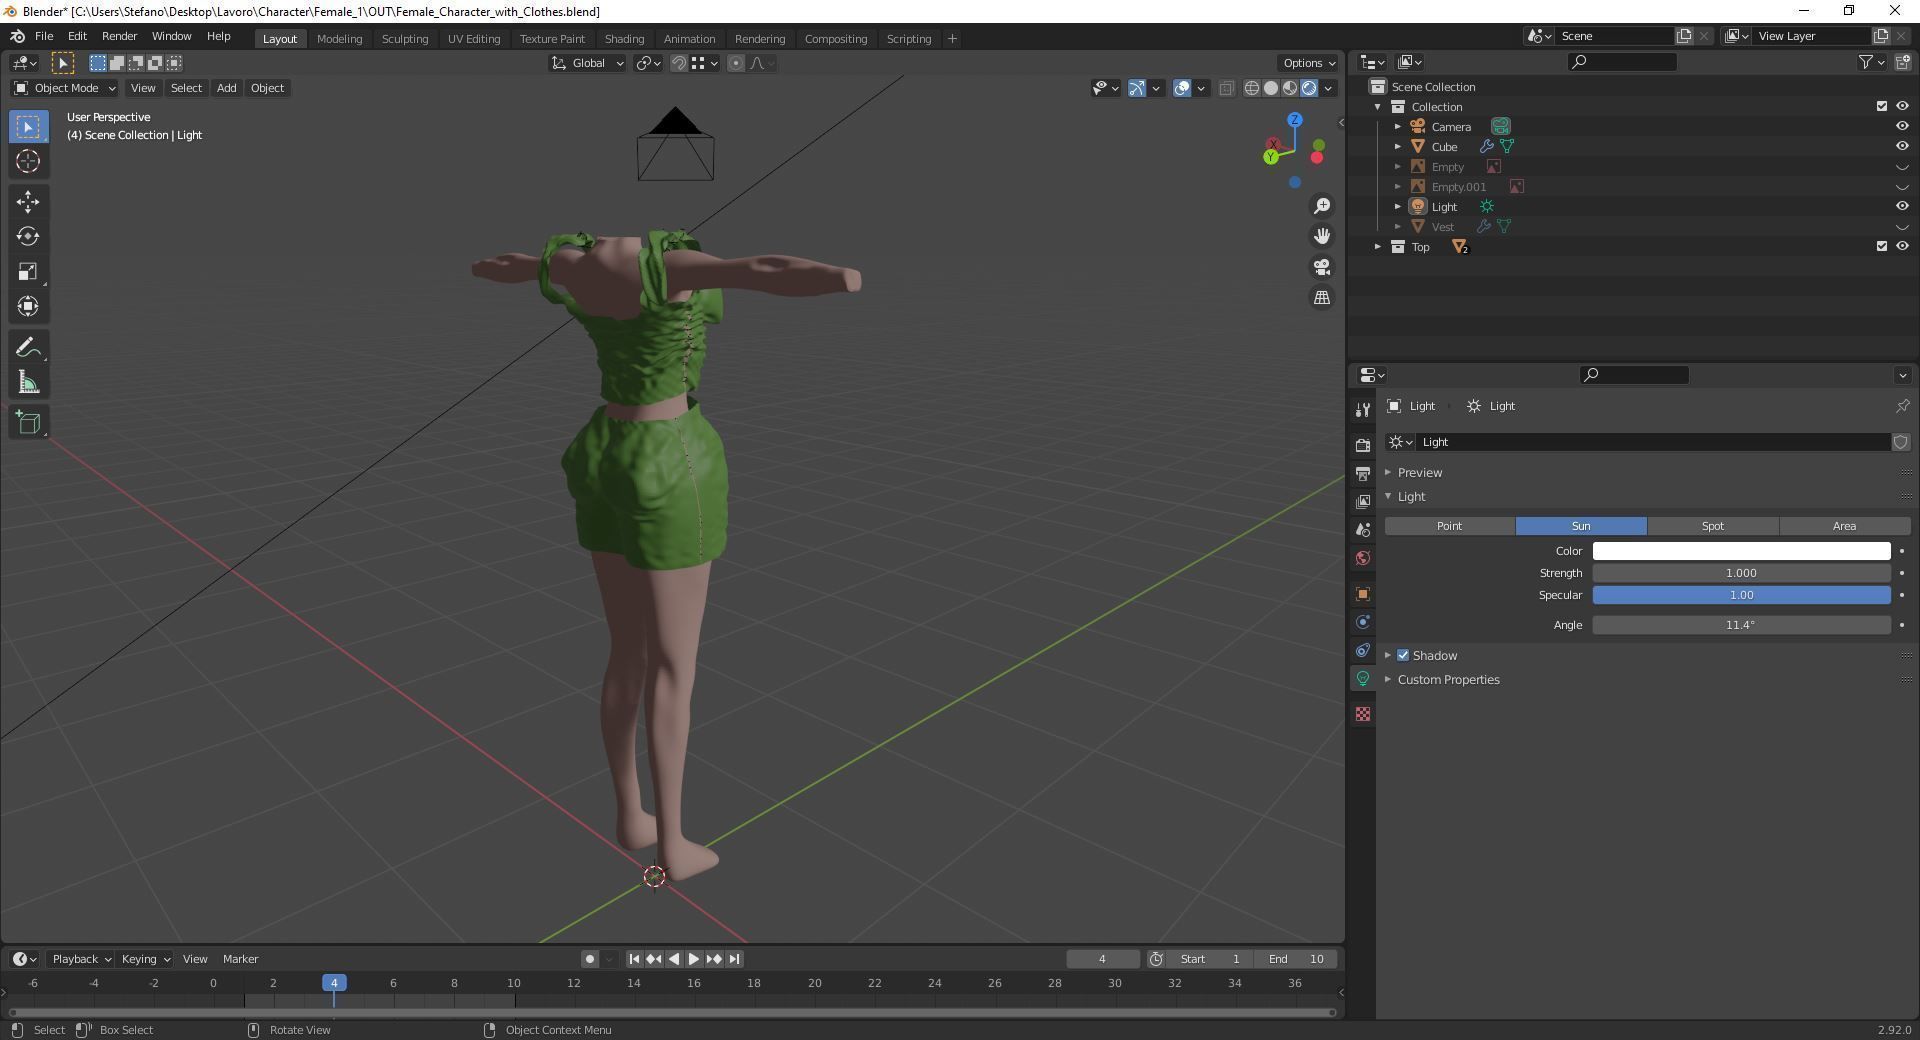The image size is (1920, 1040).
Task: Adjust the Specular slider
Action: point(1741,595)
